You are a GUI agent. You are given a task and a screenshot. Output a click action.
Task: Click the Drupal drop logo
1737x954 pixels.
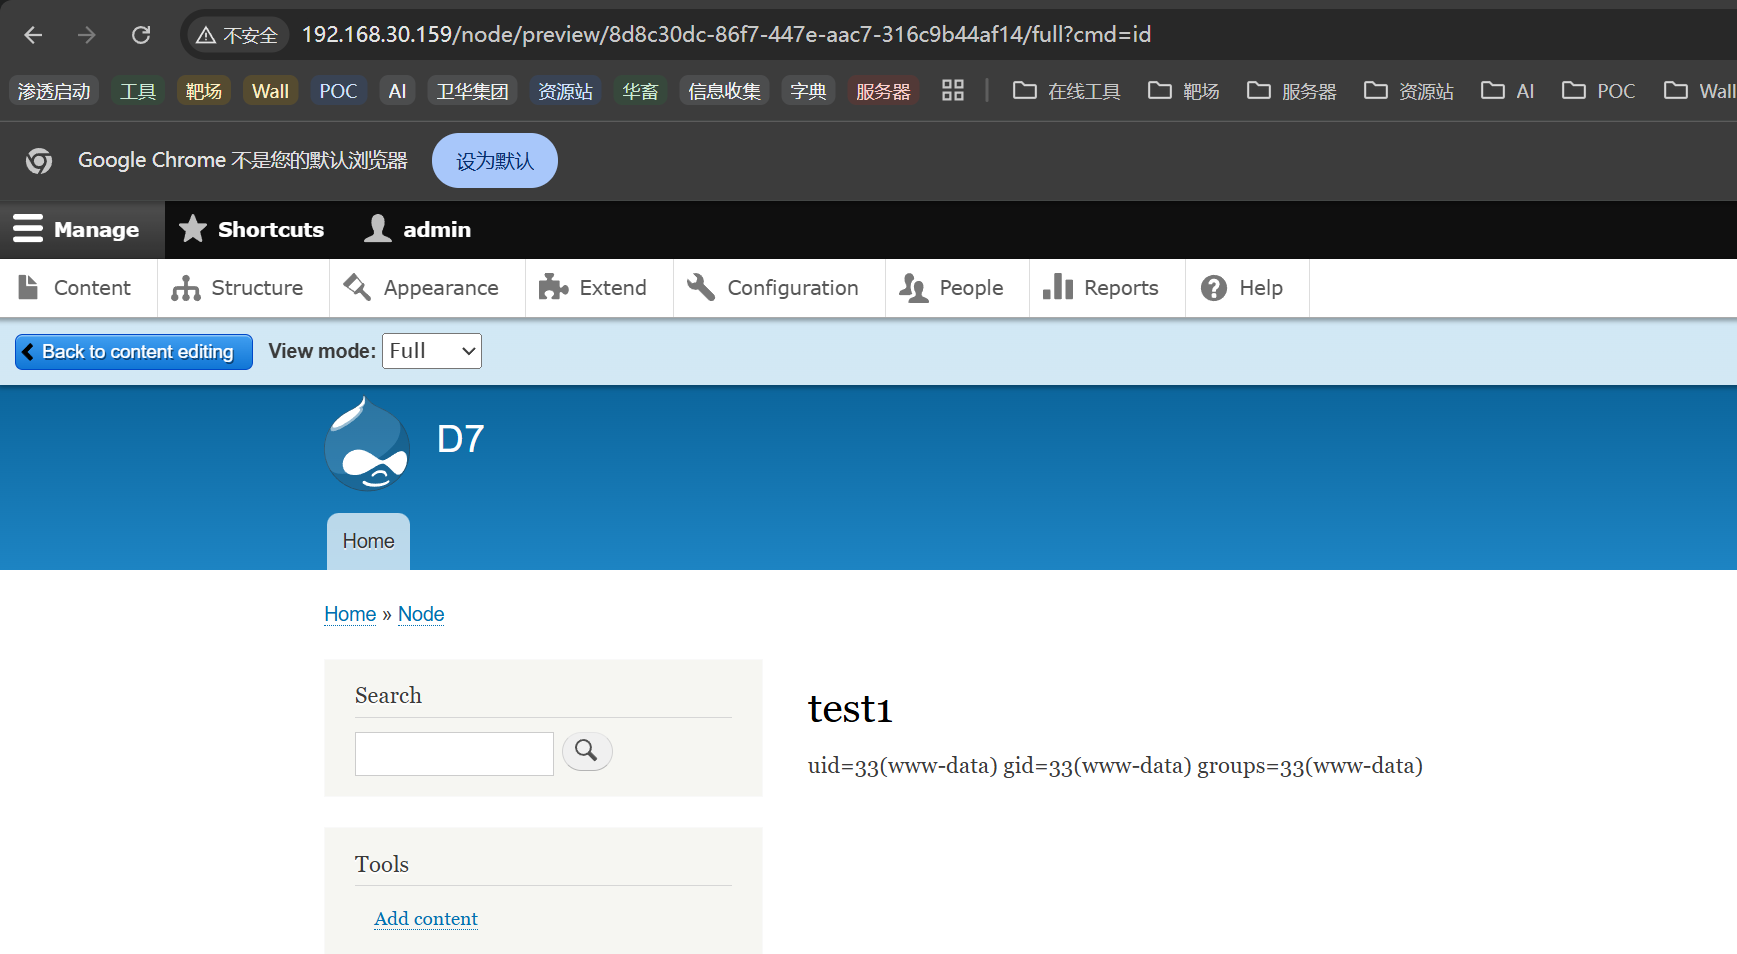(367, 445)
